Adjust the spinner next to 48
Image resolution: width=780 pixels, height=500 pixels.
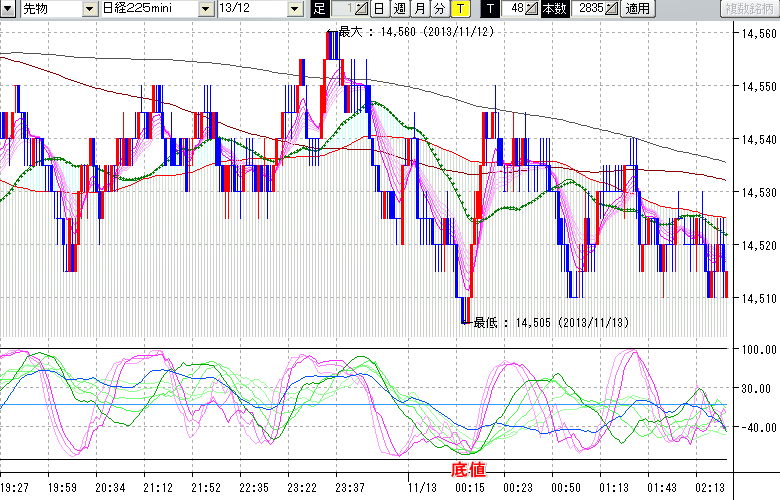[x=533, y=9]
